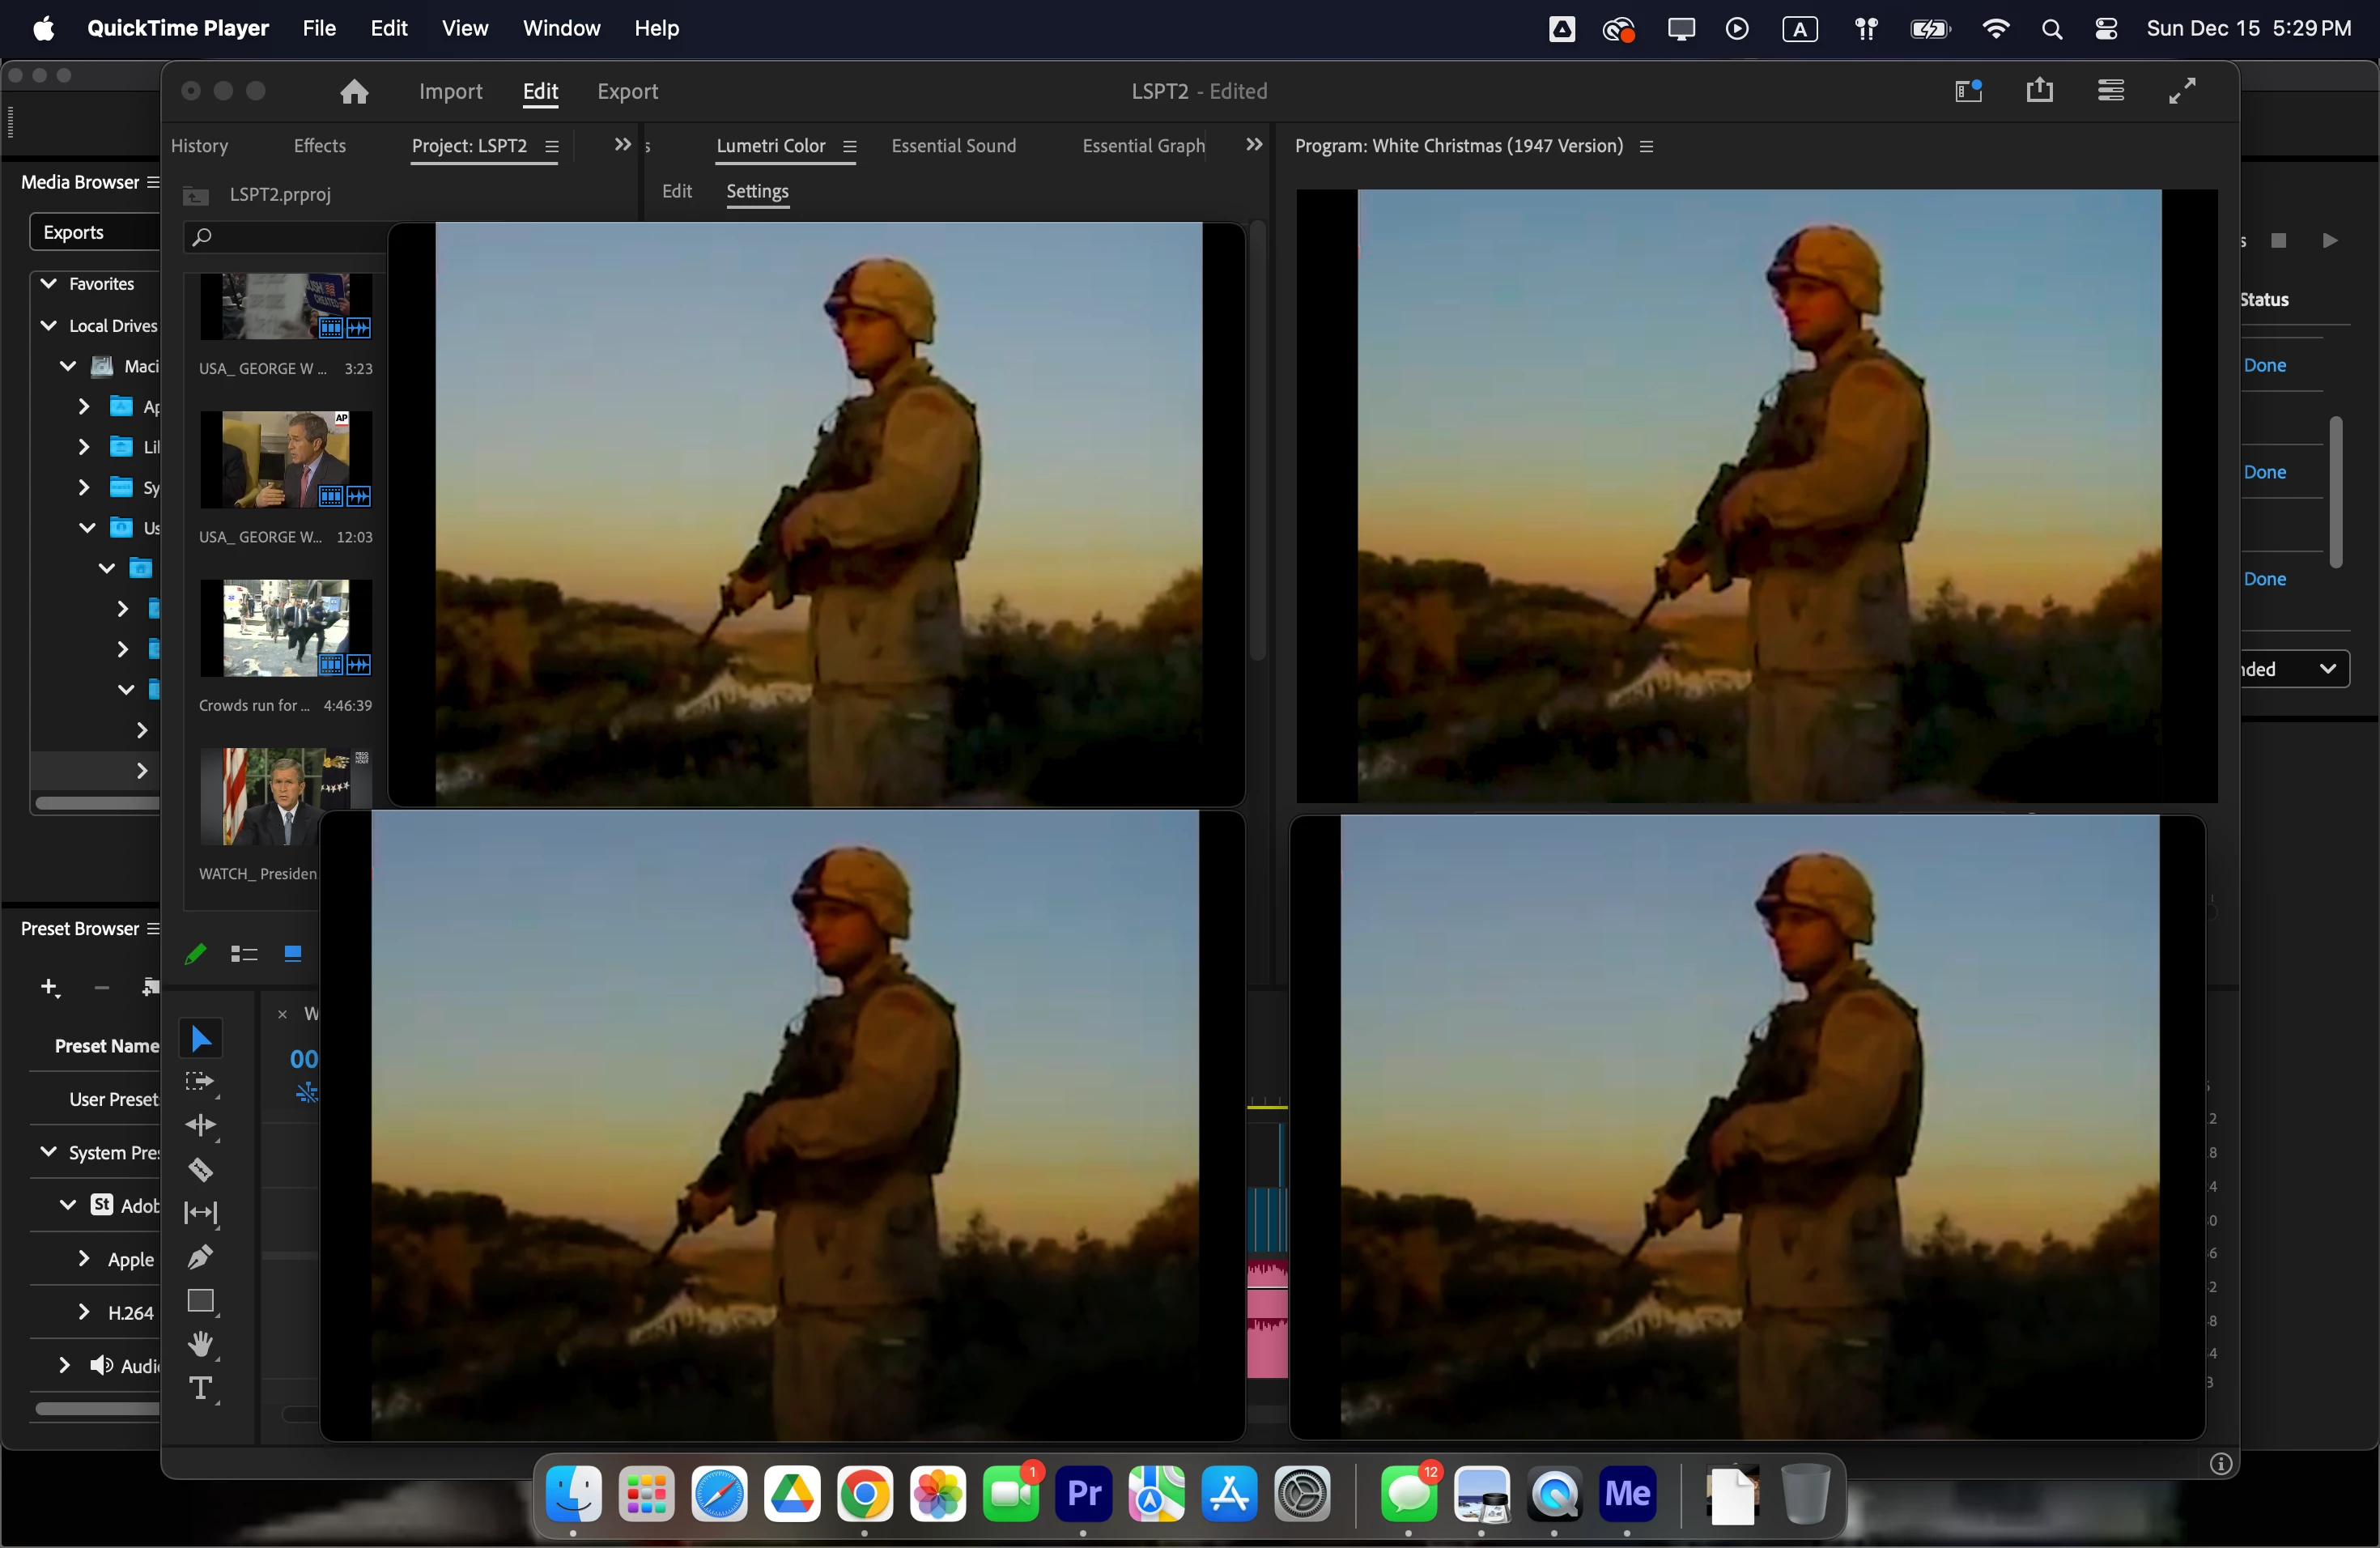The height and width of the screenshot is (1548, 2380).
Task: Switch to Essential Sound panel tab
Action: (953, 146)
